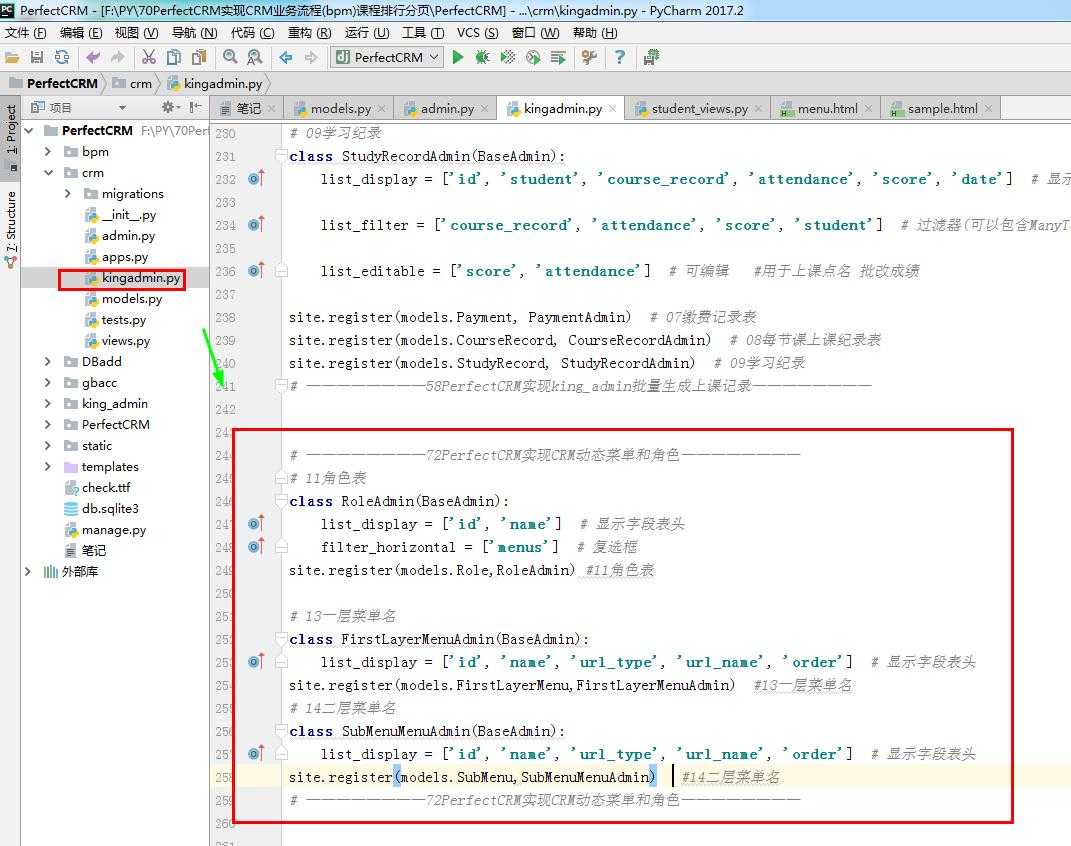1071x846 pixels.
Task: Click the Paste toolbar icon
Action: pos(199,57)
